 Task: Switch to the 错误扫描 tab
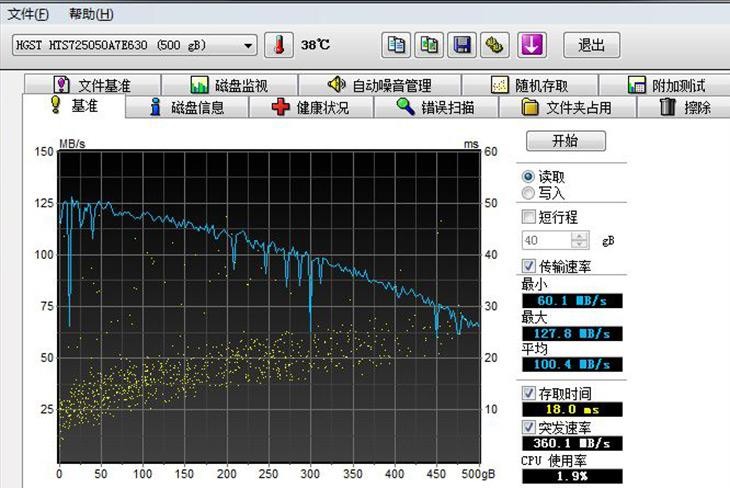436,108
